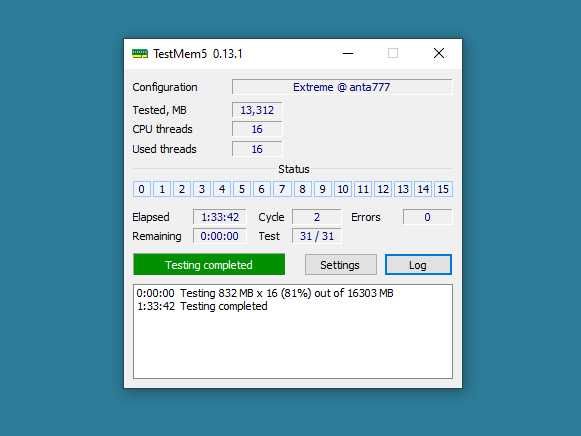581x436 pixels.
Task: Open the Settings dialog
Action: click(x=341, y=265)
